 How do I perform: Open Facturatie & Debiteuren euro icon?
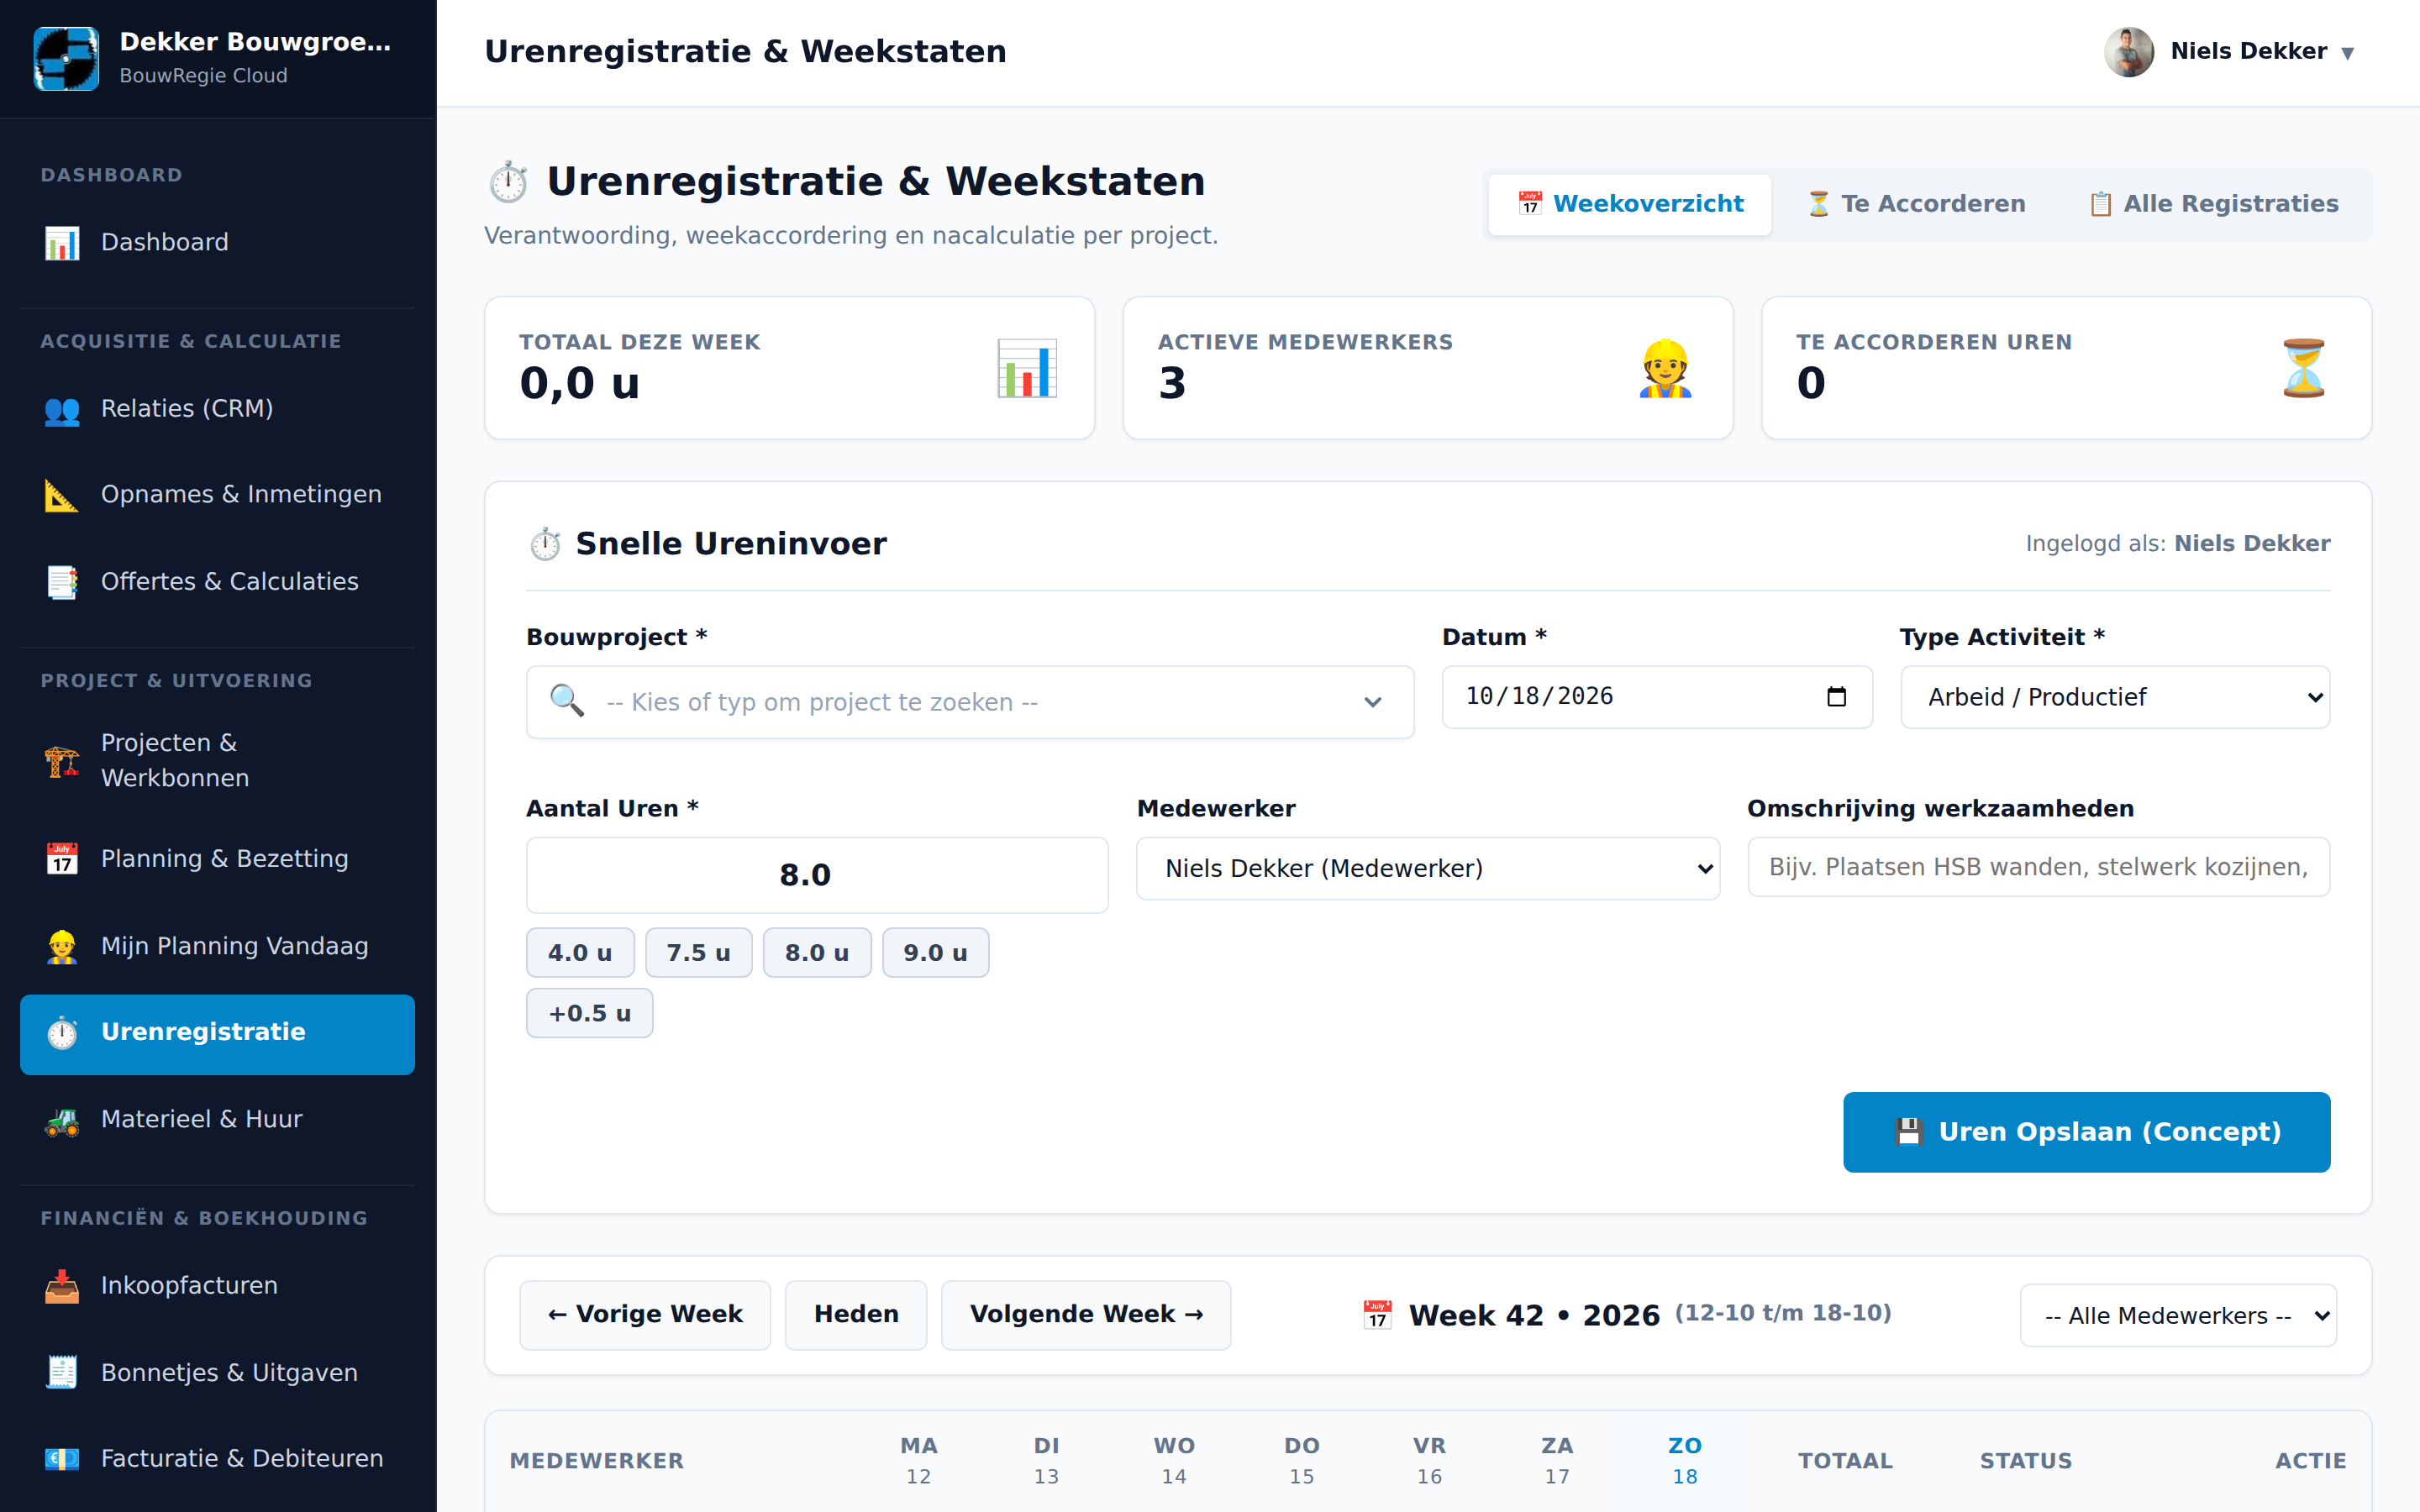62,1459
